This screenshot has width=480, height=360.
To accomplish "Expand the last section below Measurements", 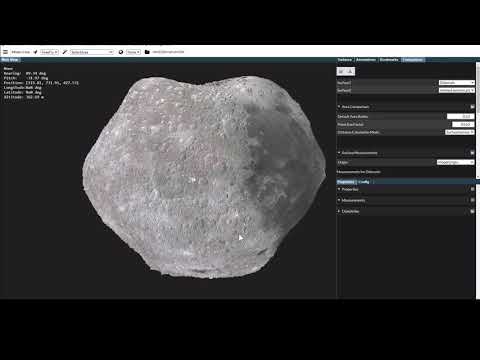I will coord(339,211).
